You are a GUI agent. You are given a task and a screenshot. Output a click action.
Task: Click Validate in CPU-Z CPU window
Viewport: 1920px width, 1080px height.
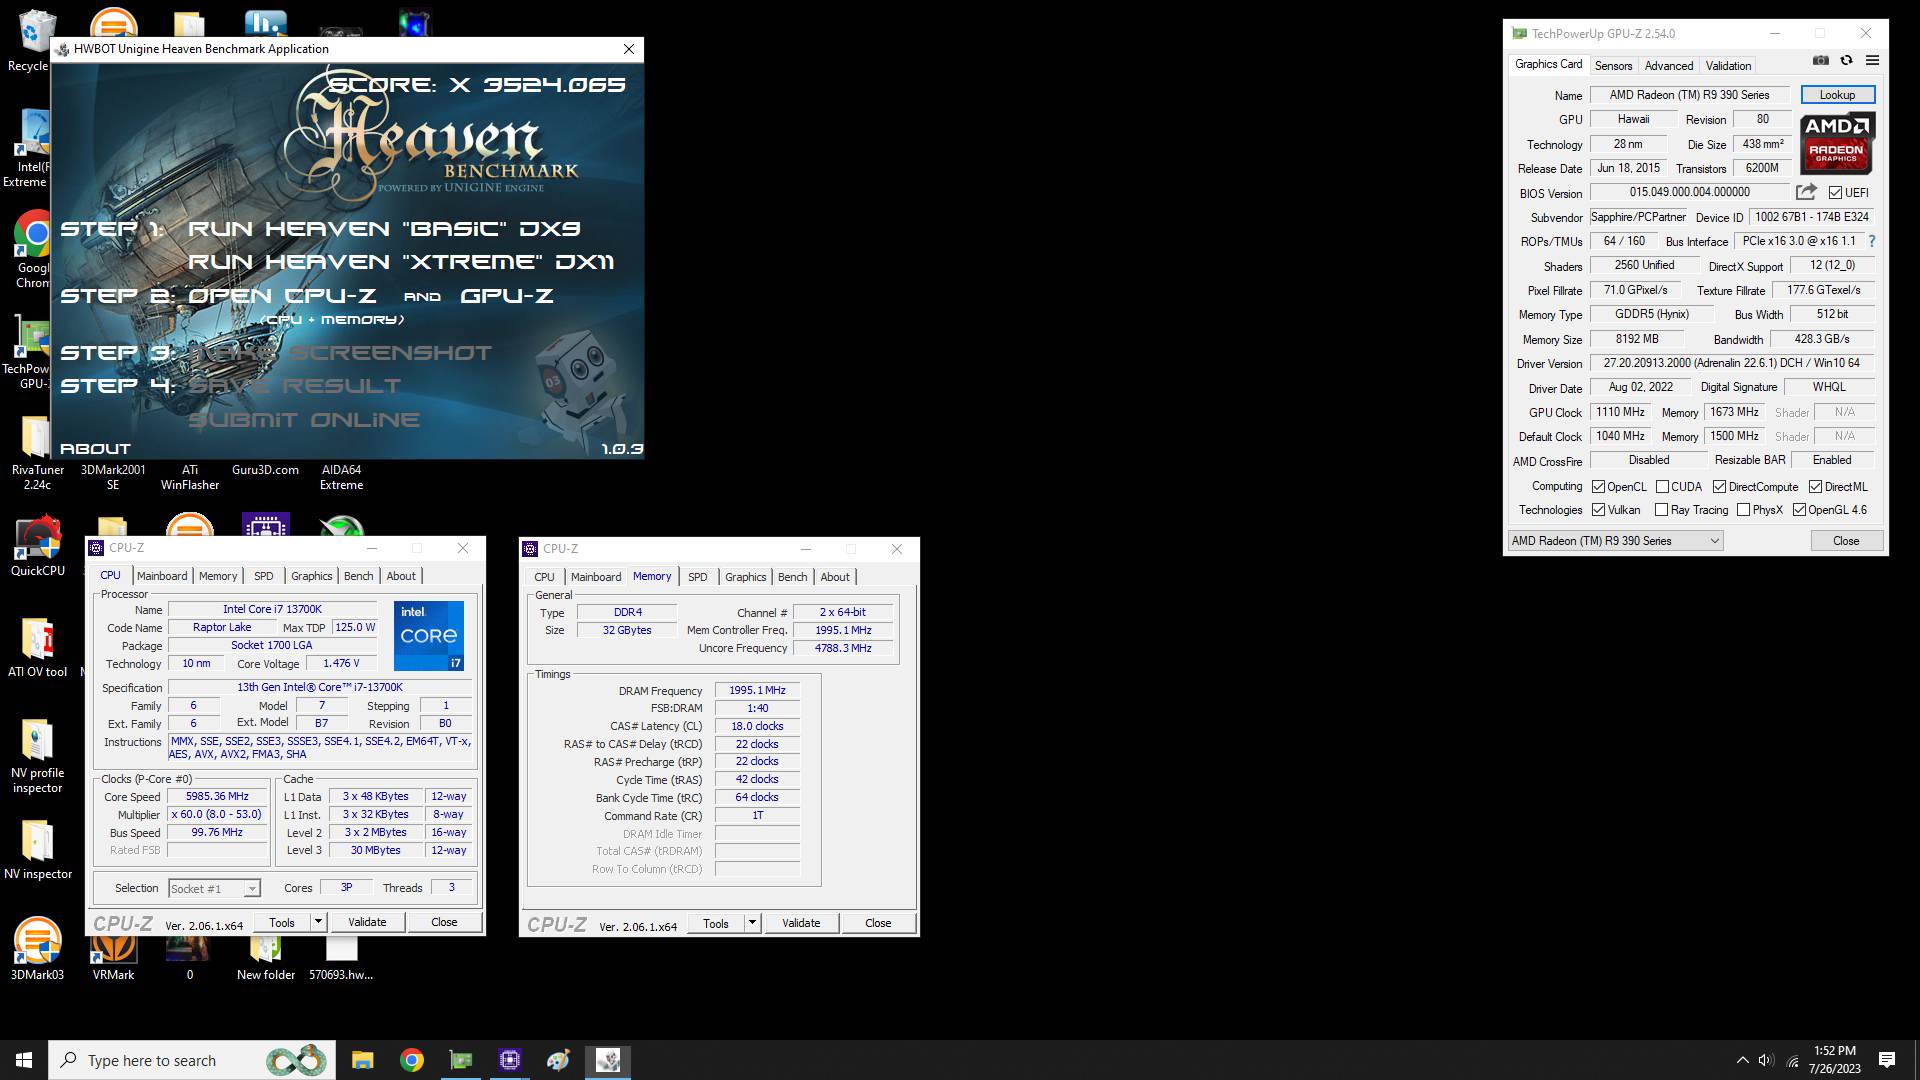pyautogui.click(x=367, y=922)
